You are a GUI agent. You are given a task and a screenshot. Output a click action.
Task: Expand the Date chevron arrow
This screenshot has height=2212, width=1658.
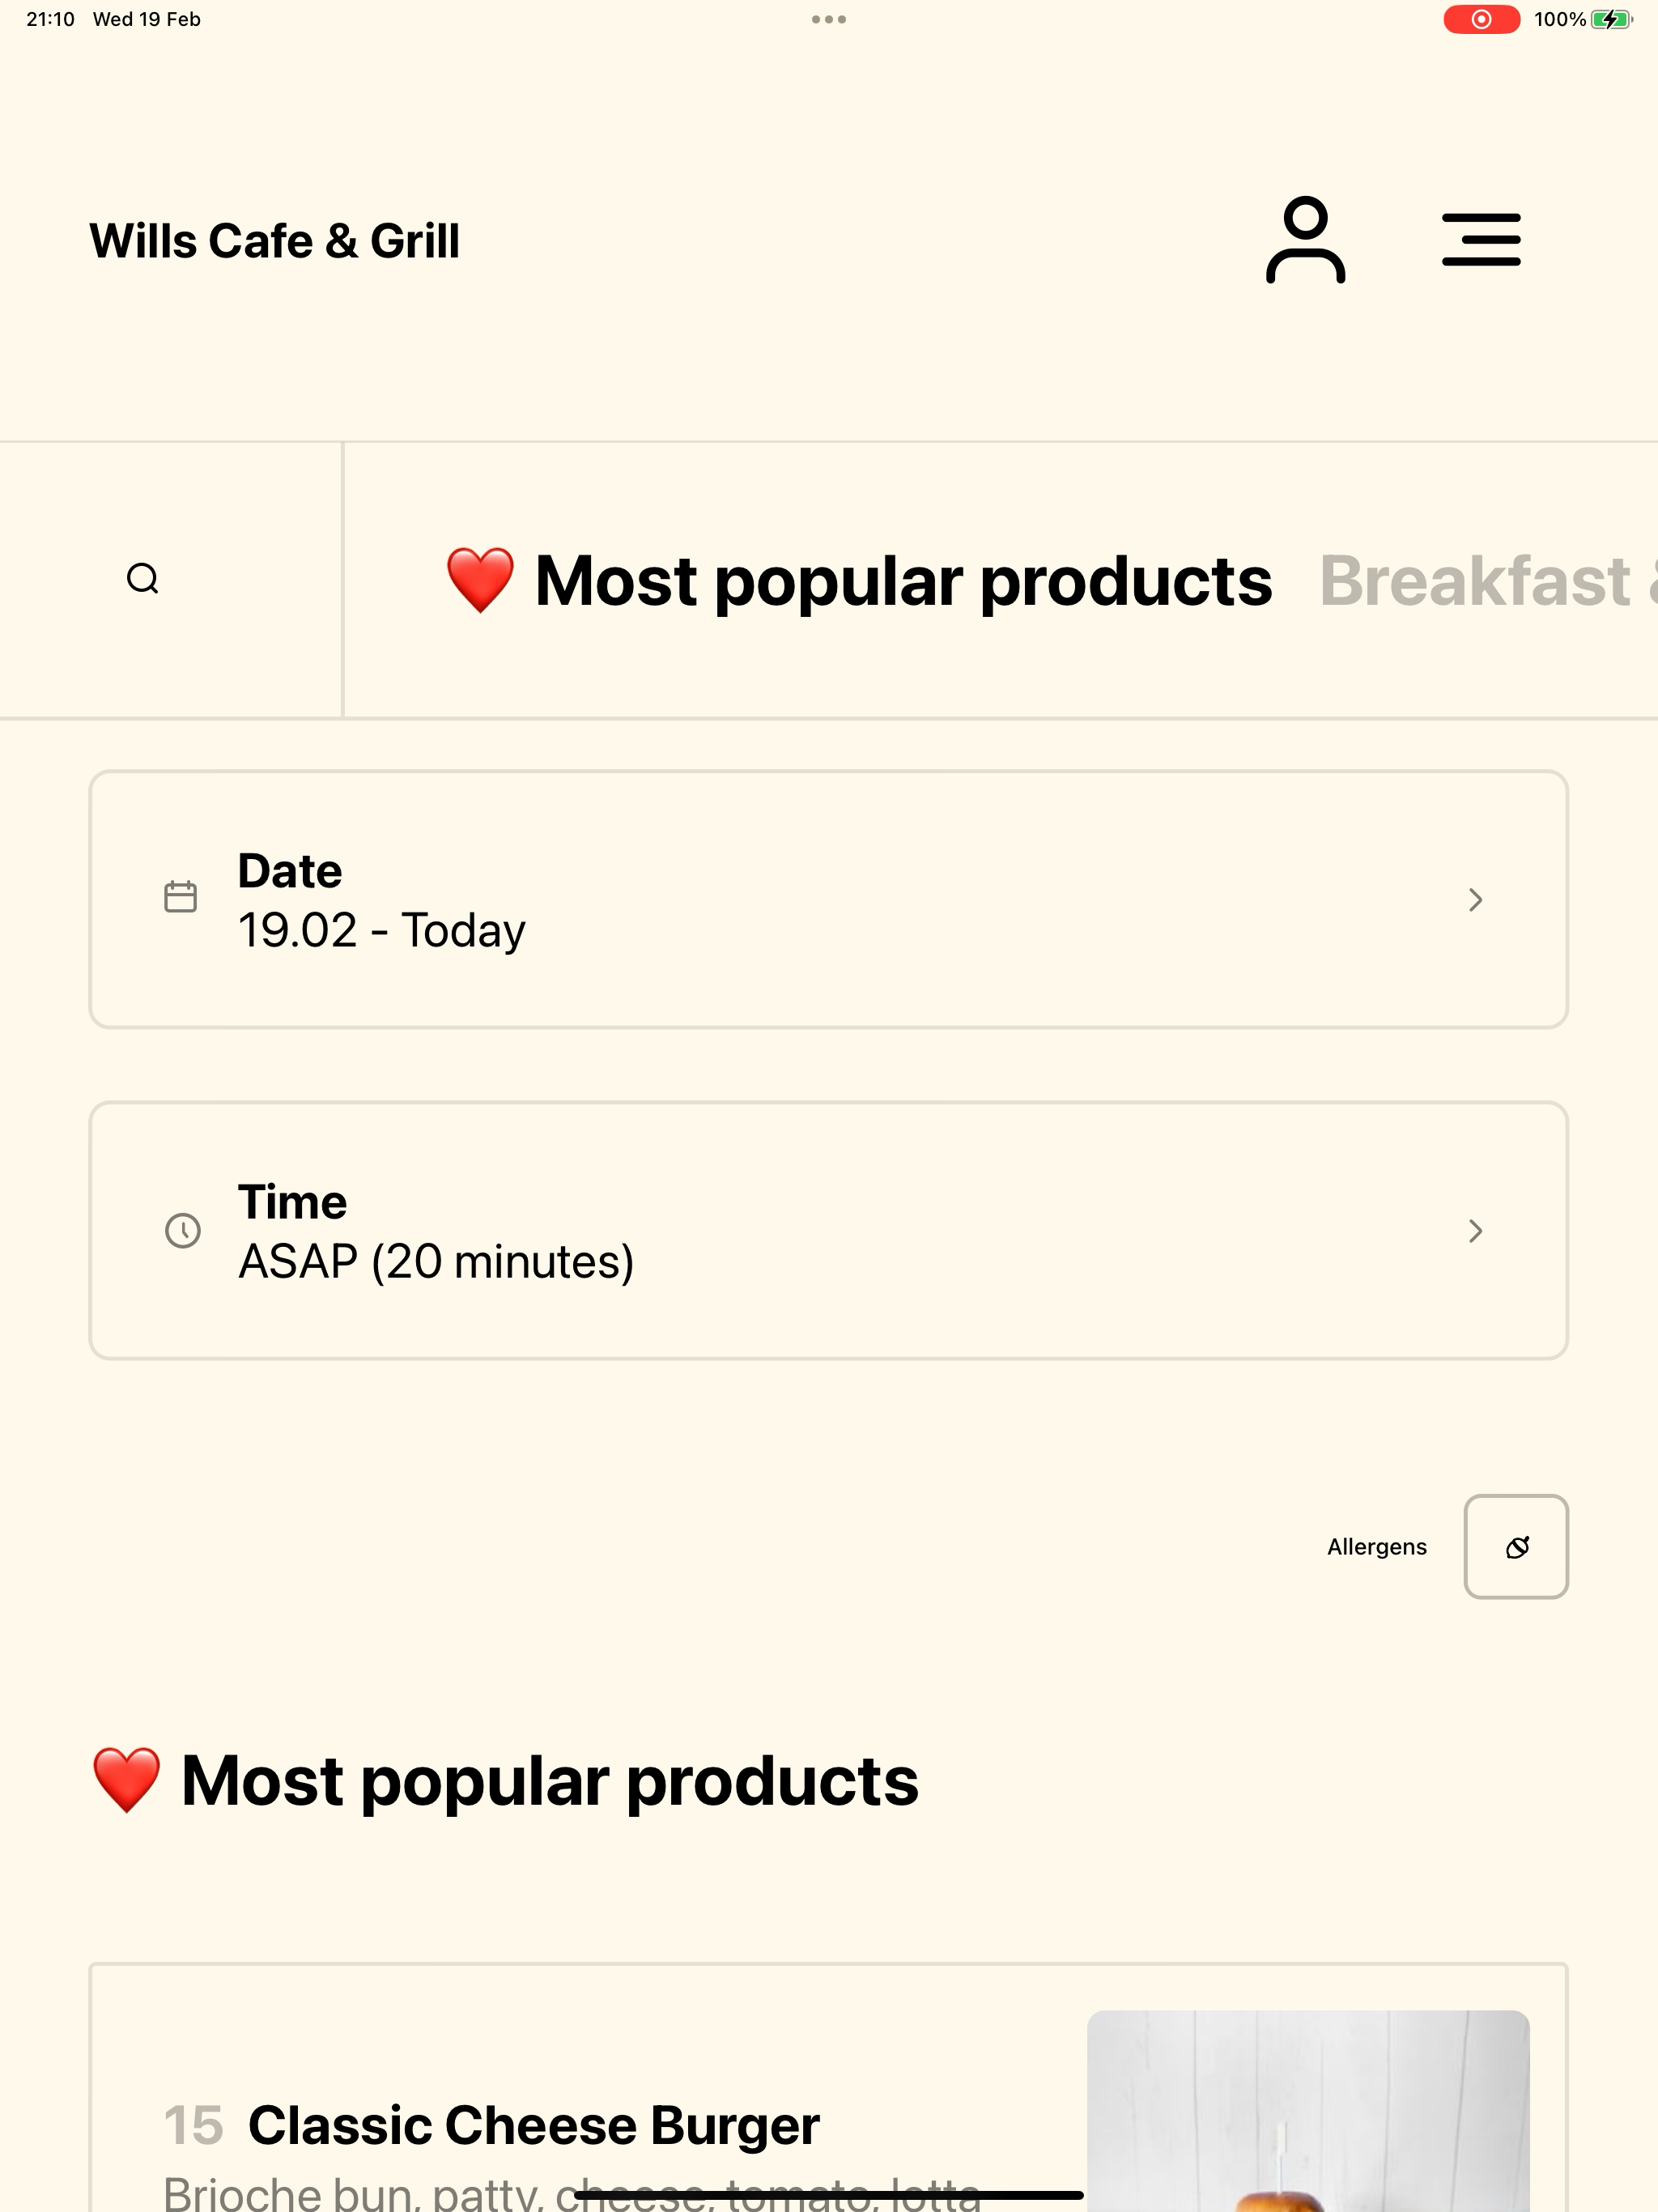1475,899
